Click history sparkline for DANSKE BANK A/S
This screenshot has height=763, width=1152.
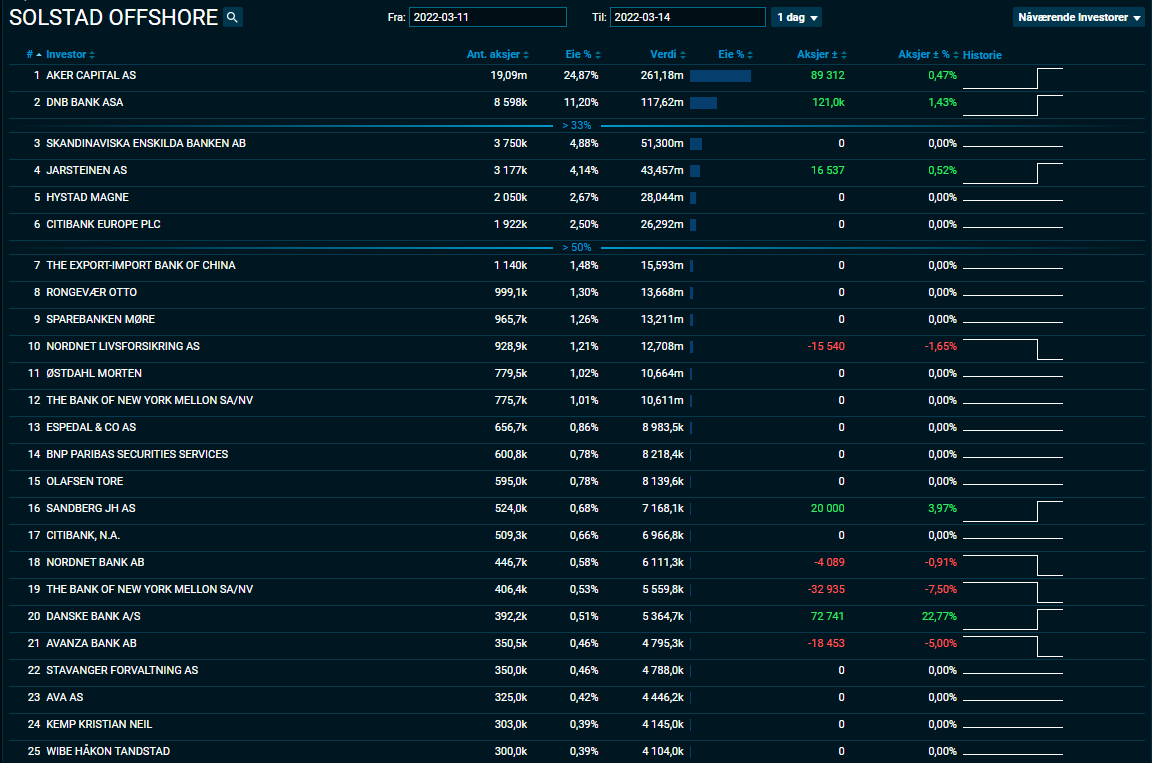click(1012, 619)
